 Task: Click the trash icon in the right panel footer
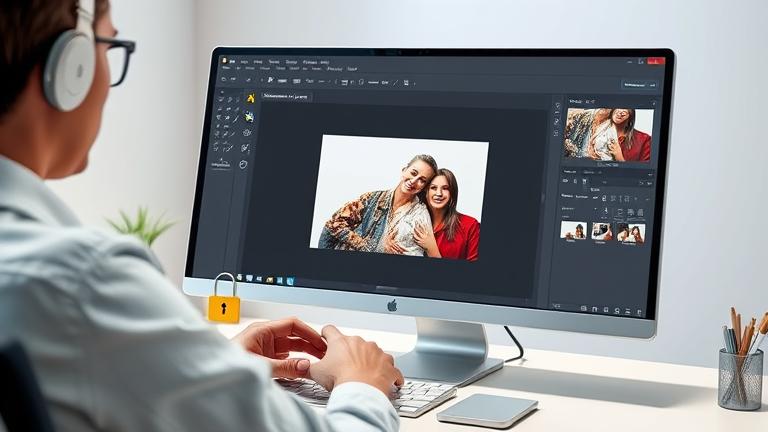click(639, 312)
